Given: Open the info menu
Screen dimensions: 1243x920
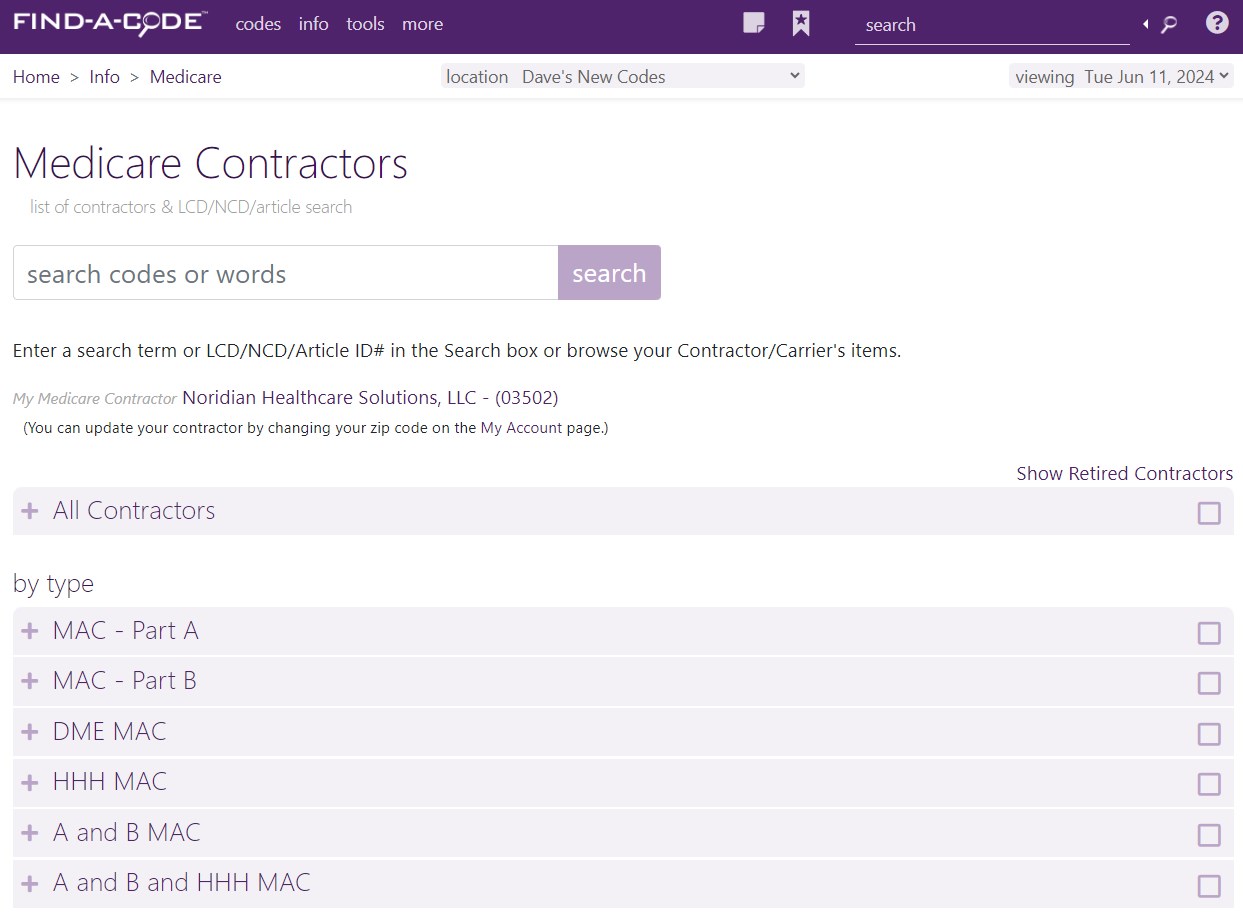Looking at the screenshot, I should click(313, 24).
